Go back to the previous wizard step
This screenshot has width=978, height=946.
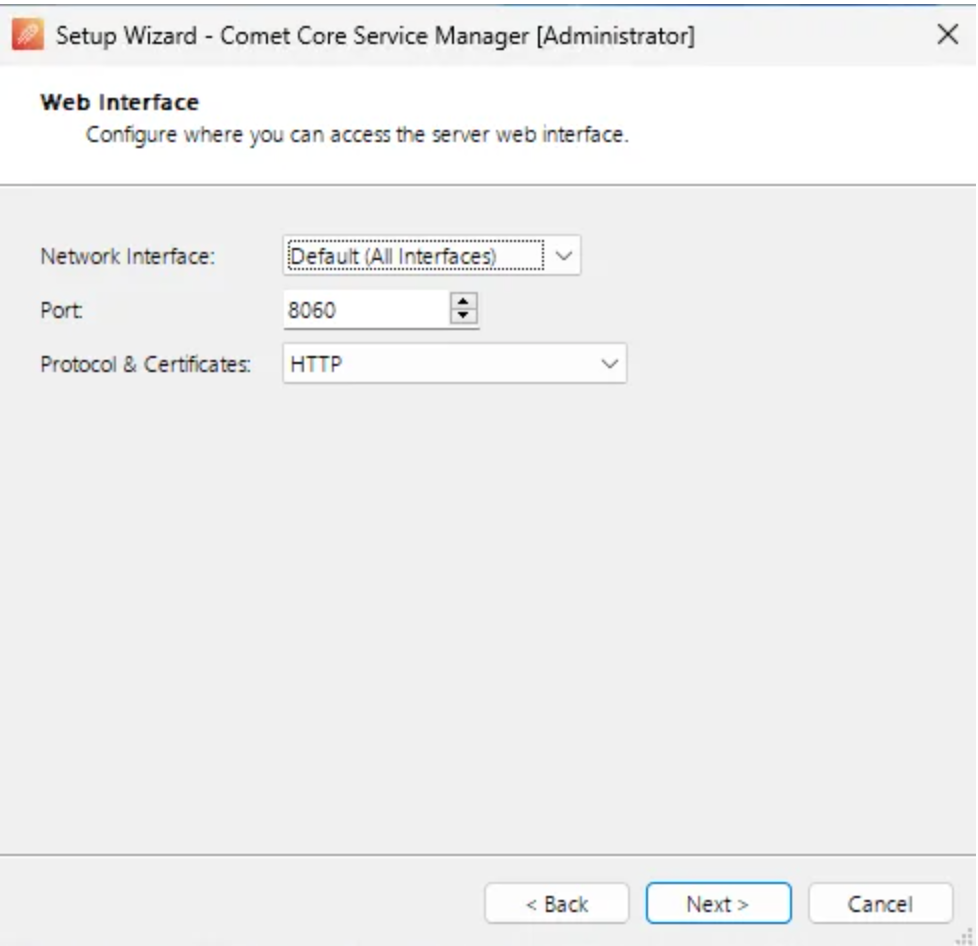(557, 903)
